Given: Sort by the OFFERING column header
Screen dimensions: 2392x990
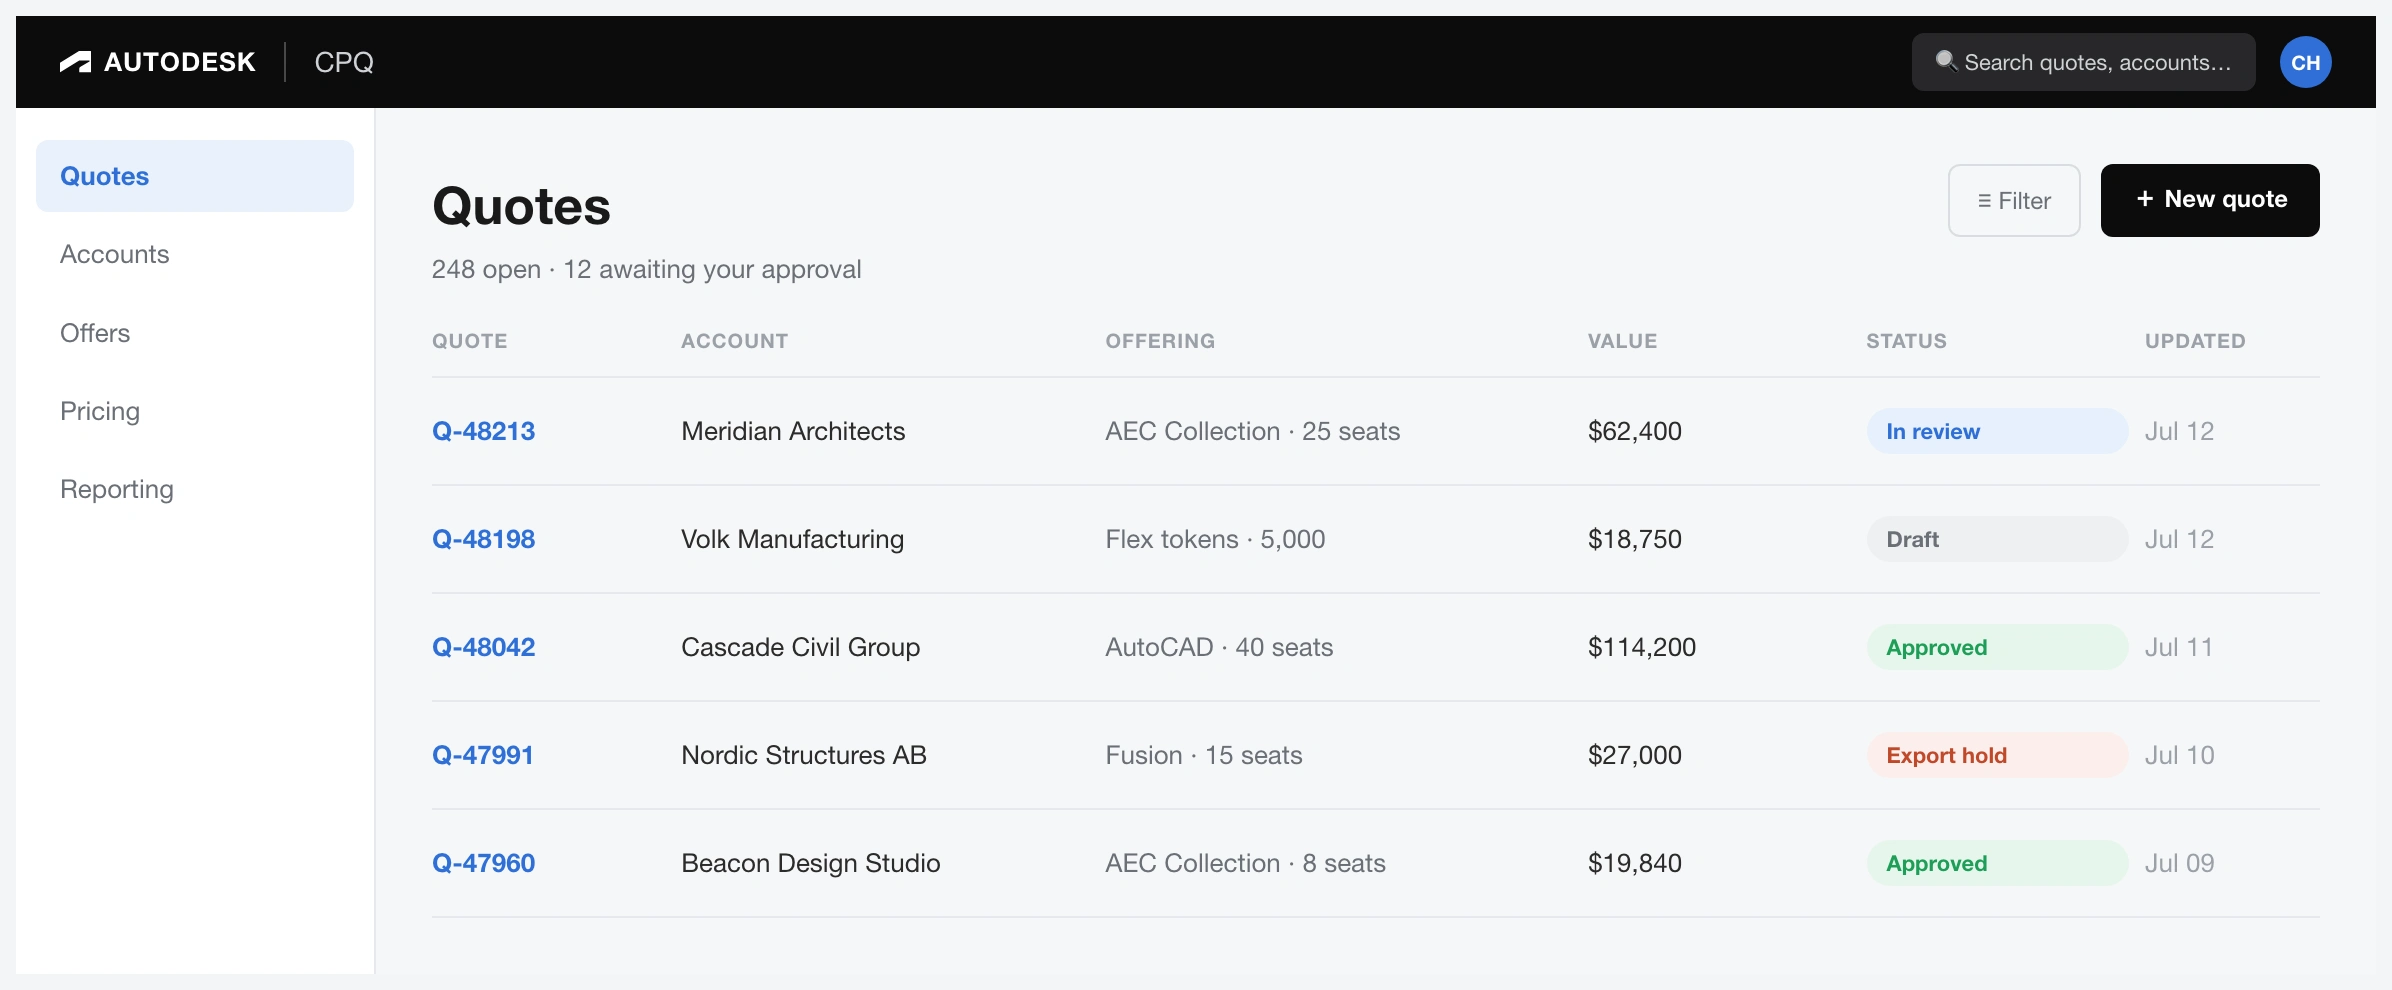Looking at the screenshot, I should pyautogui.click(x=1160, y=341).
